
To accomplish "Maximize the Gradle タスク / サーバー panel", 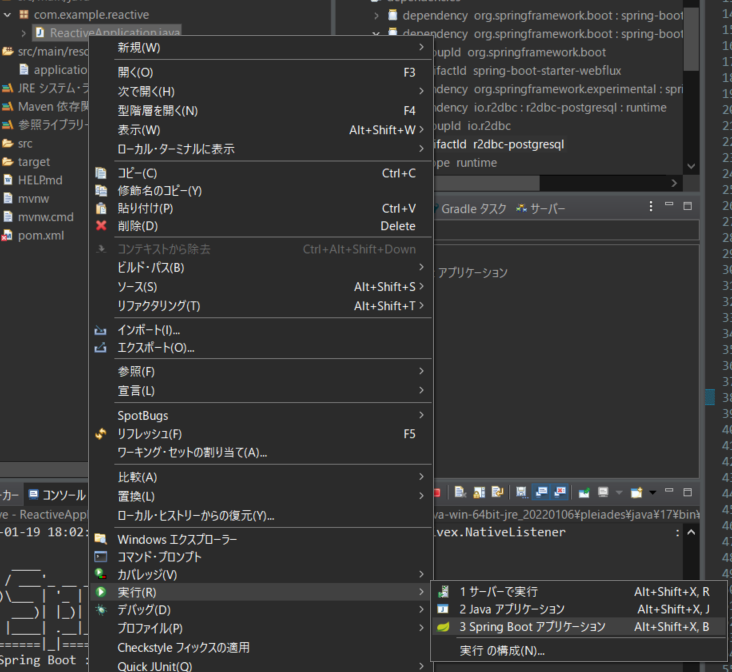I will [687, 206].
